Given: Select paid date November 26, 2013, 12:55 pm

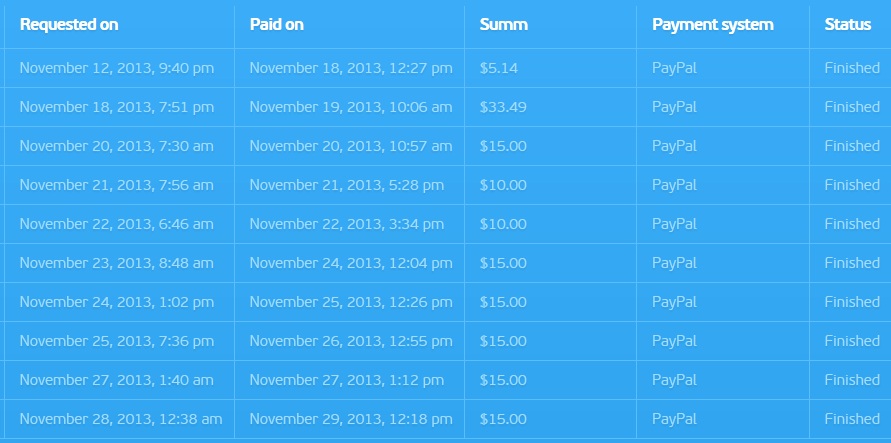Looking at the screenshot, I should click(351, 341).
